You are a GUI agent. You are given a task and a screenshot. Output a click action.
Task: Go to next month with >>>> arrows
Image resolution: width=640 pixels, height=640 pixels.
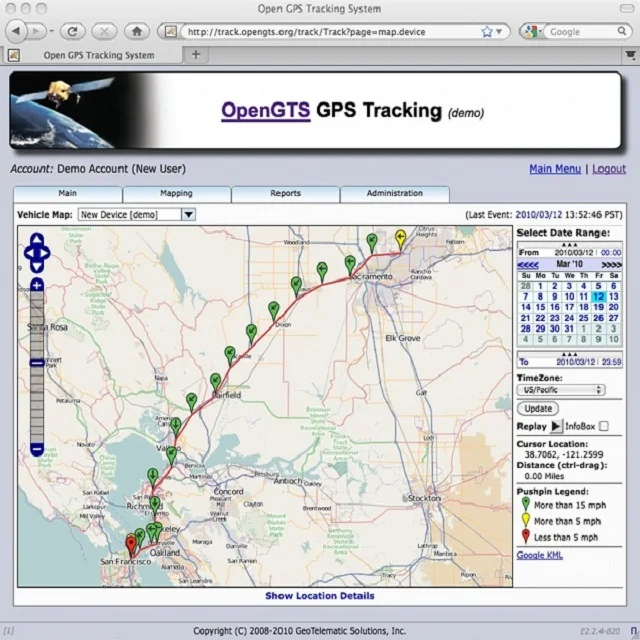(611, 265)
